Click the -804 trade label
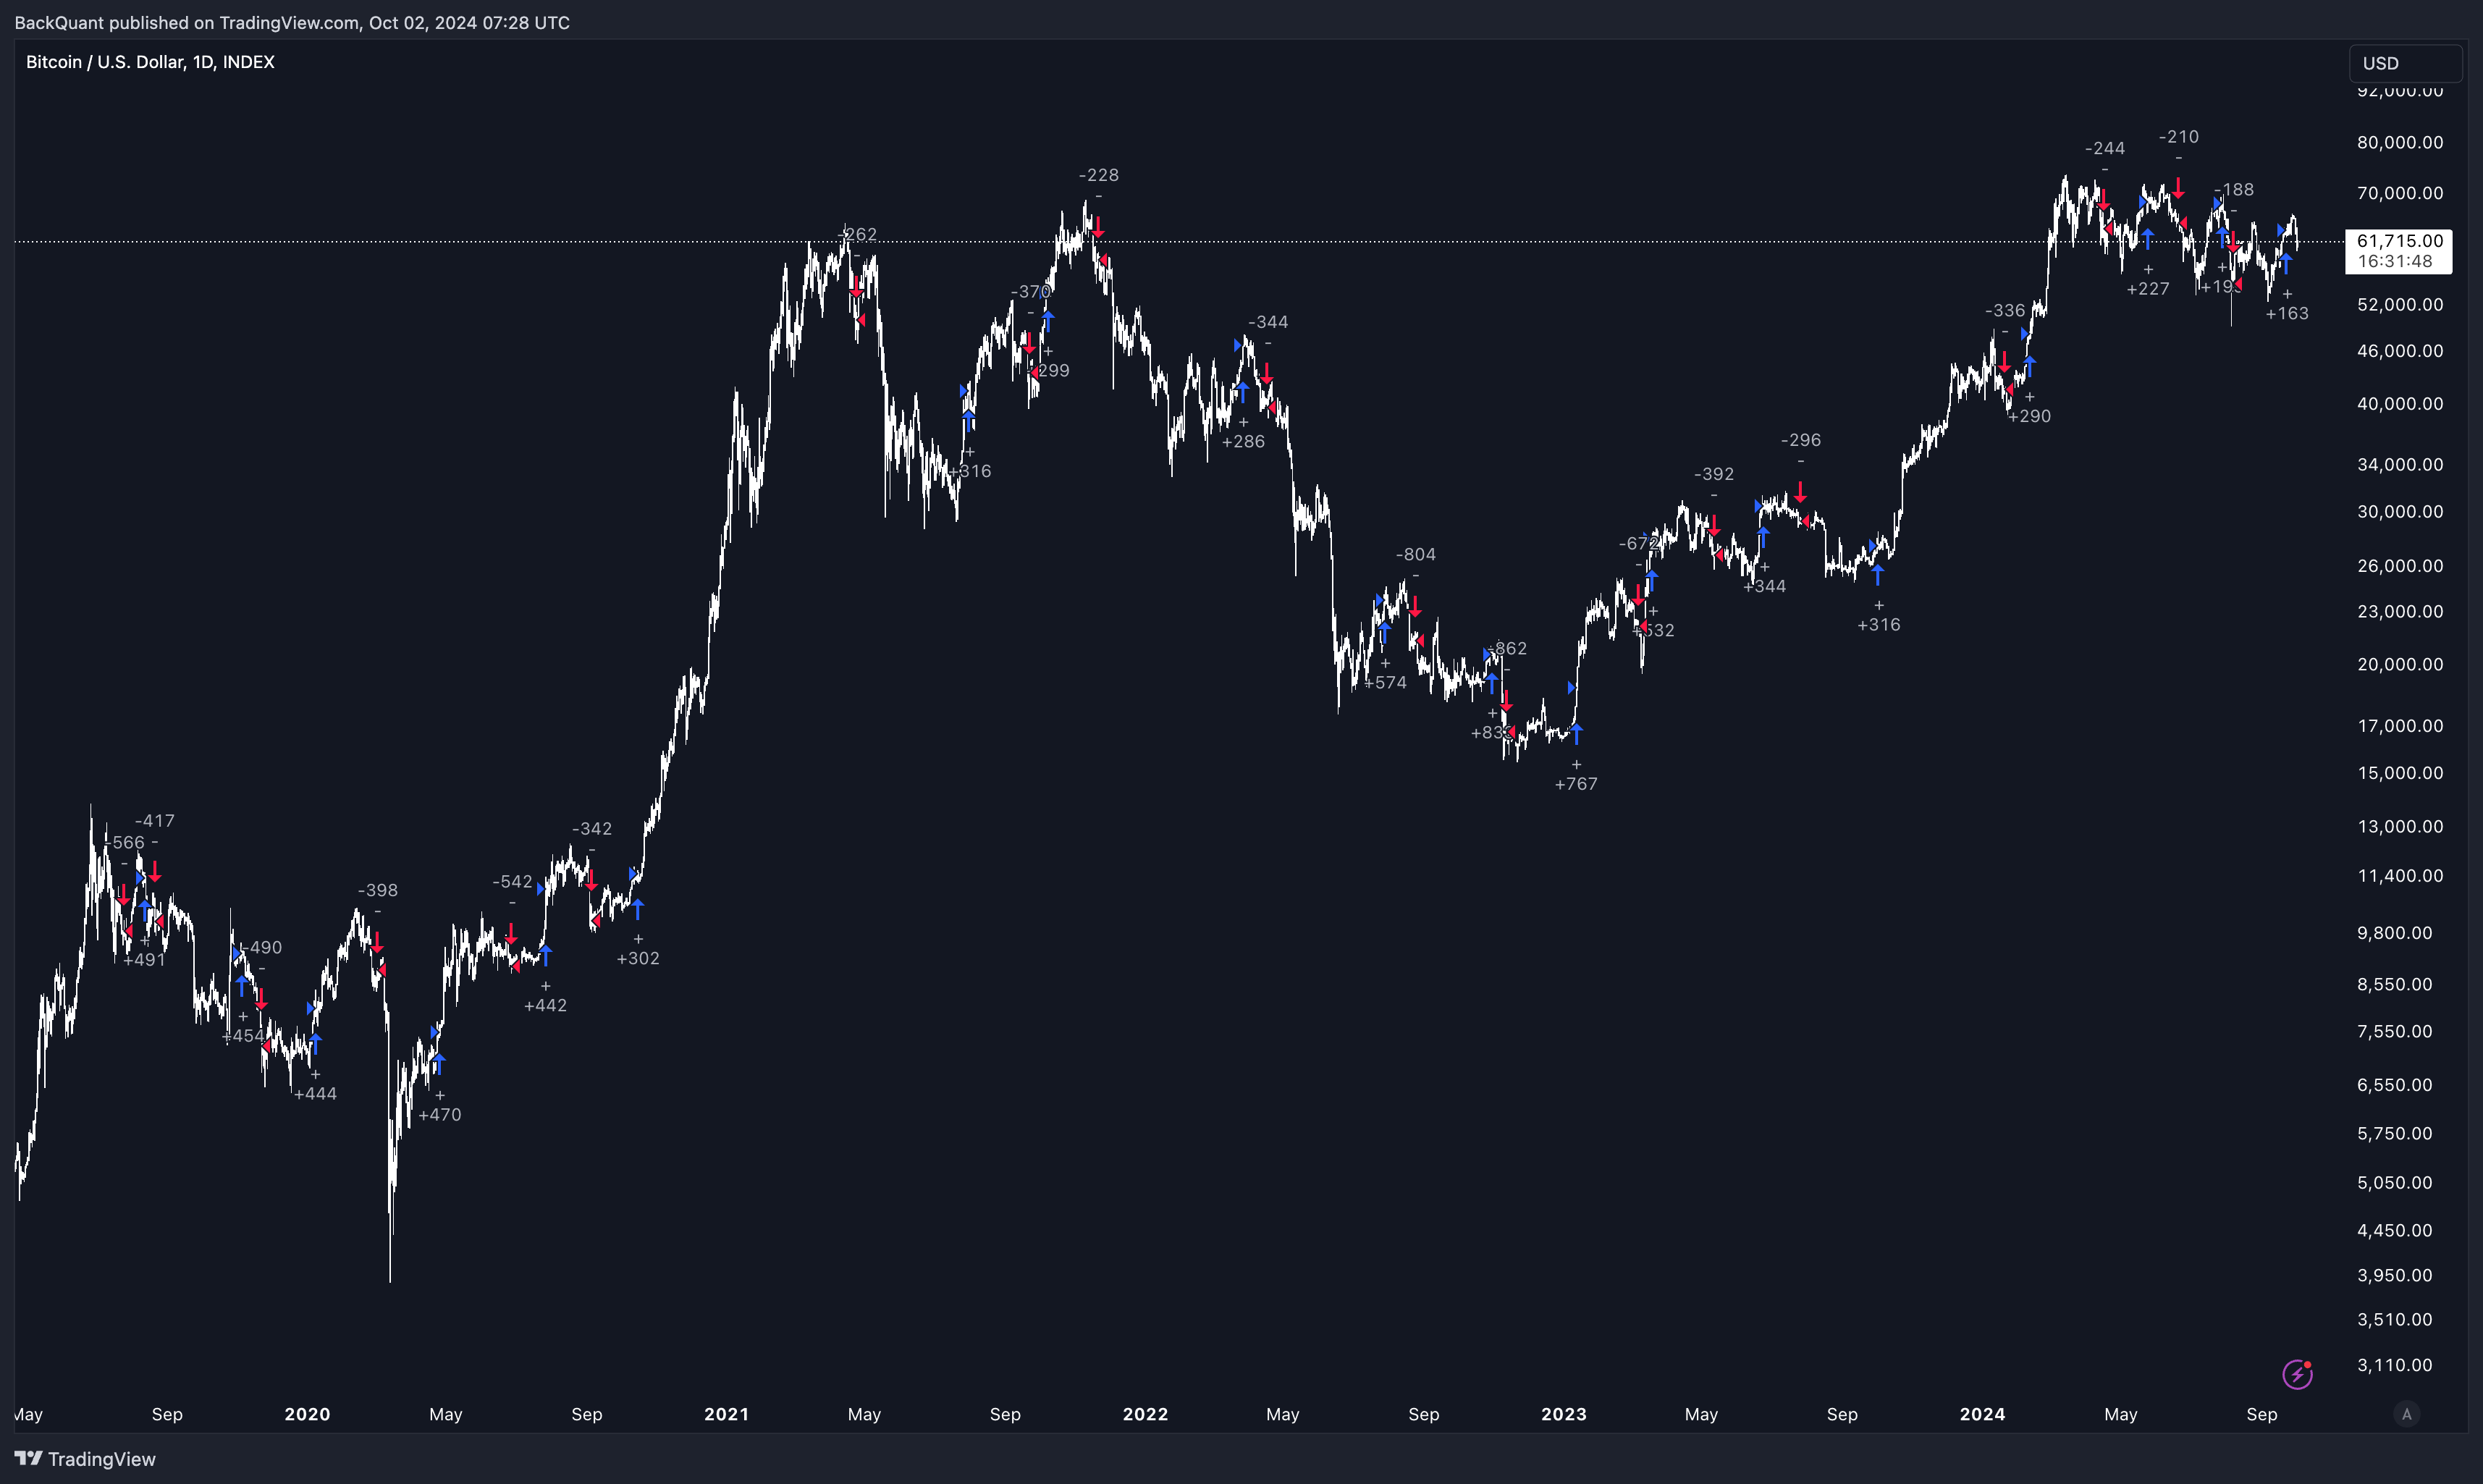Image resolution: width=2483 pixels, height=1484 pixels. (x=1416, y=554)
